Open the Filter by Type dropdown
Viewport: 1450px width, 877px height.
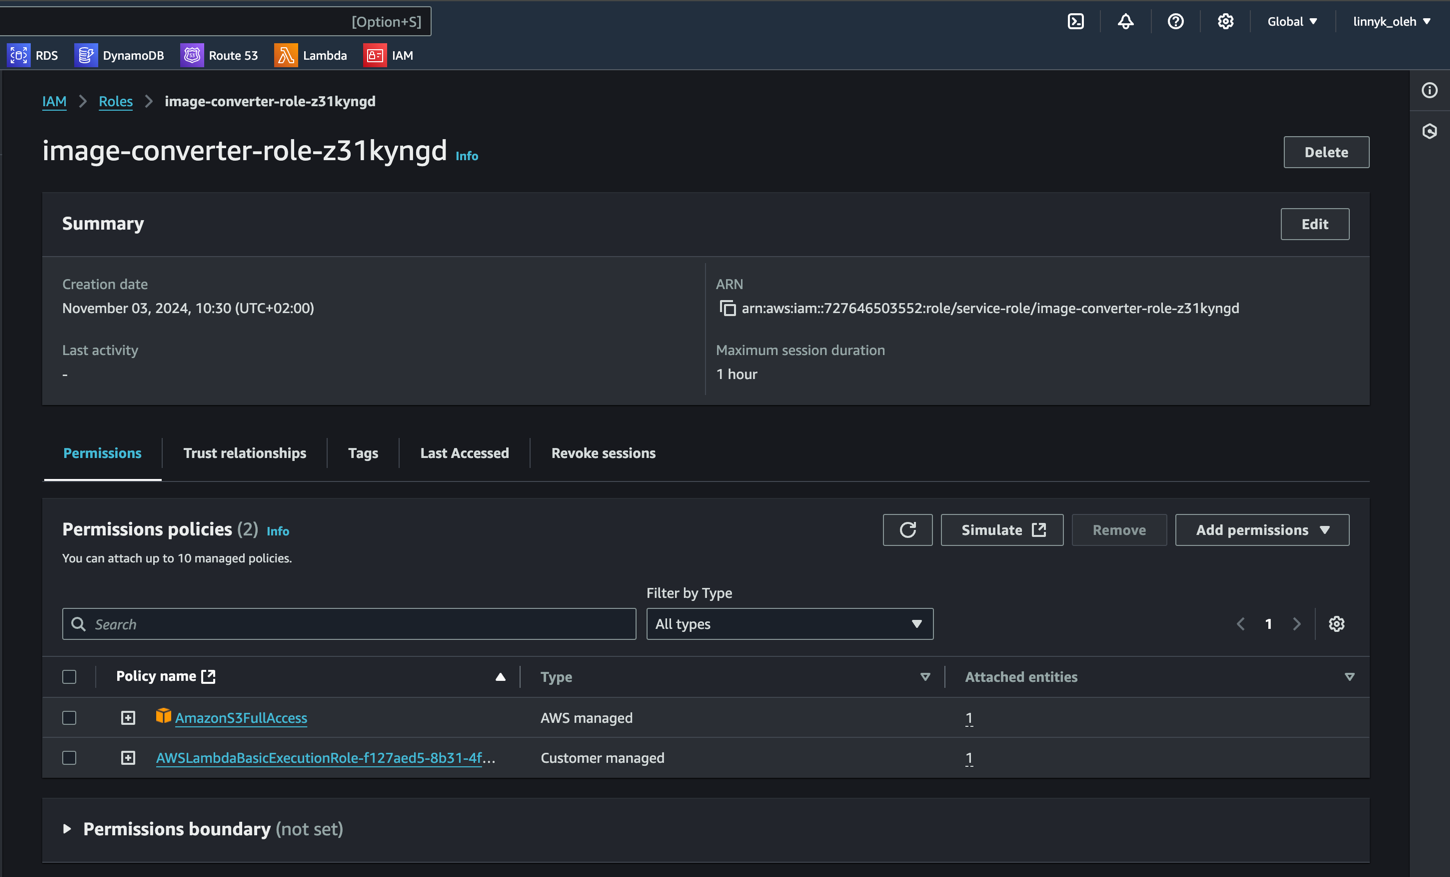pos(790,624)
